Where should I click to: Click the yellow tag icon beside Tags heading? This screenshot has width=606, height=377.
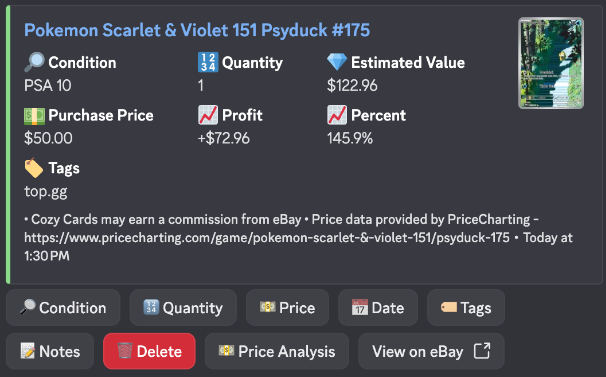[34, 168]
